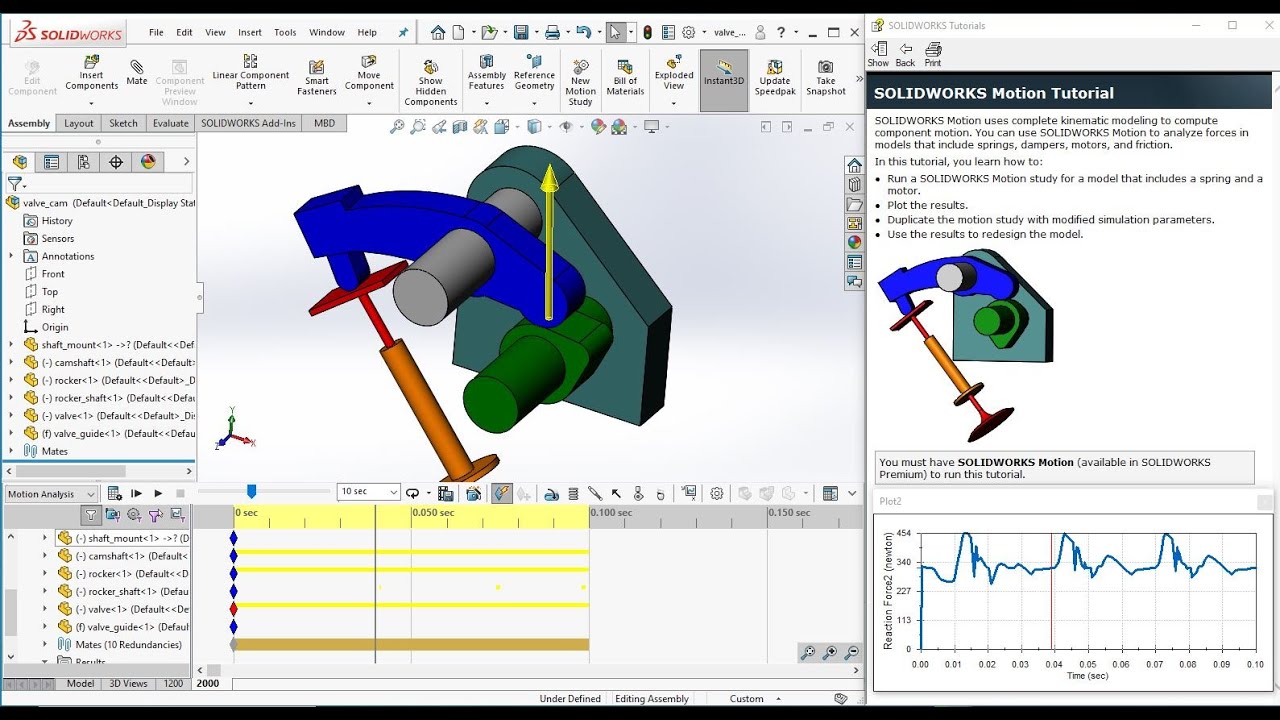Expand Mates folder in the feature tree
Screen dimensions: 1280x720
[11, 451]
